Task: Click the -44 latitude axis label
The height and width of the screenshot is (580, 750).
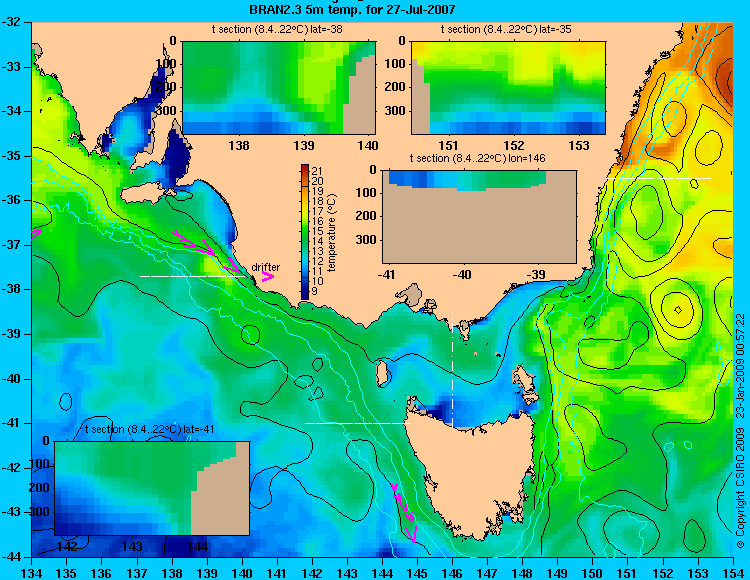Action: click(12, 557)
